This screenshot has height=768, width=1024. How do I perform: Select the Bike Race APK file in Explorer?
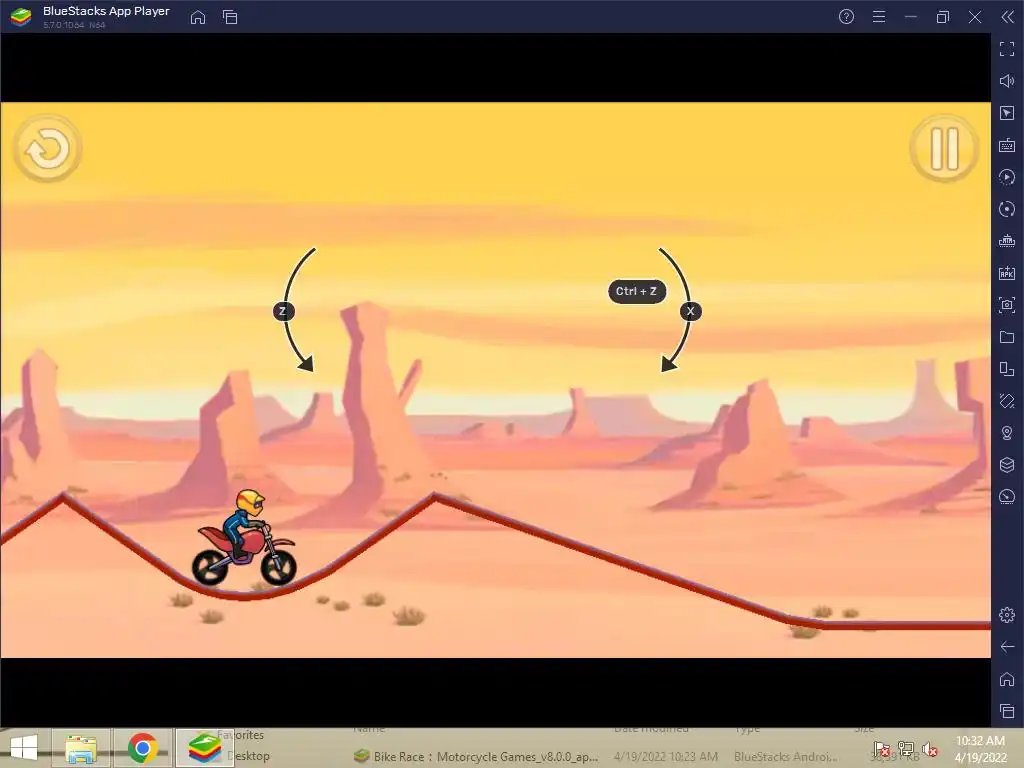coord(477,756)
